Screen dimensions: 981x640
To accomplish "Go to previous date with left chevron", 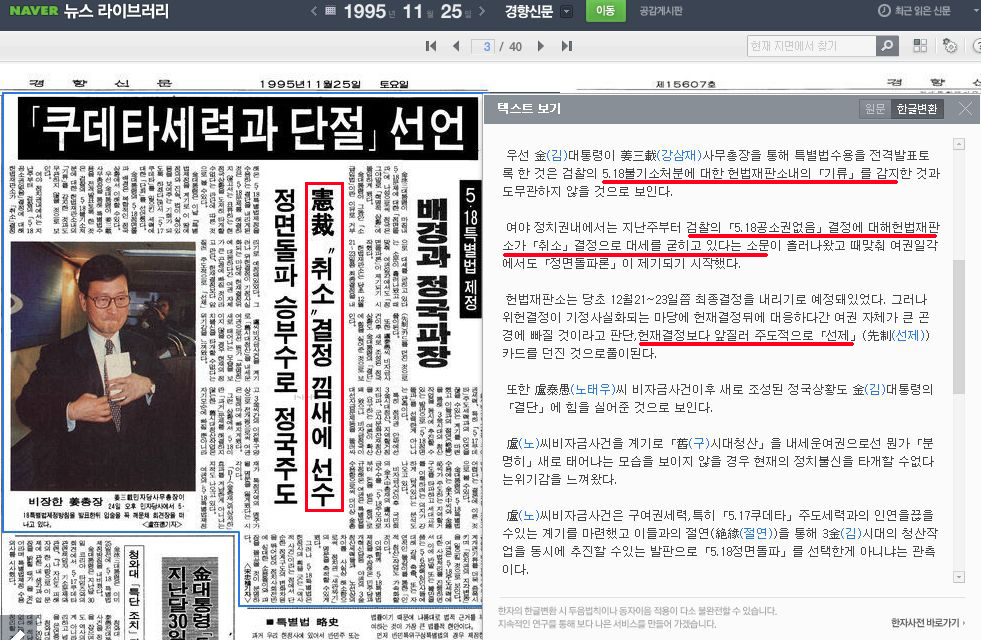I will [314, 11].
